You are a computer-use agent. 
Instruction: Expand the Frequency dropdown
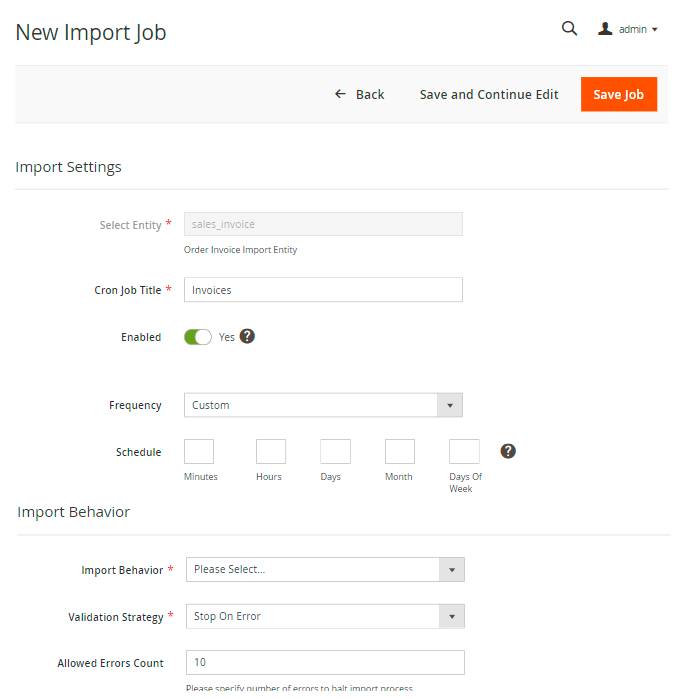pyautogui.click(x=323, y=405)
